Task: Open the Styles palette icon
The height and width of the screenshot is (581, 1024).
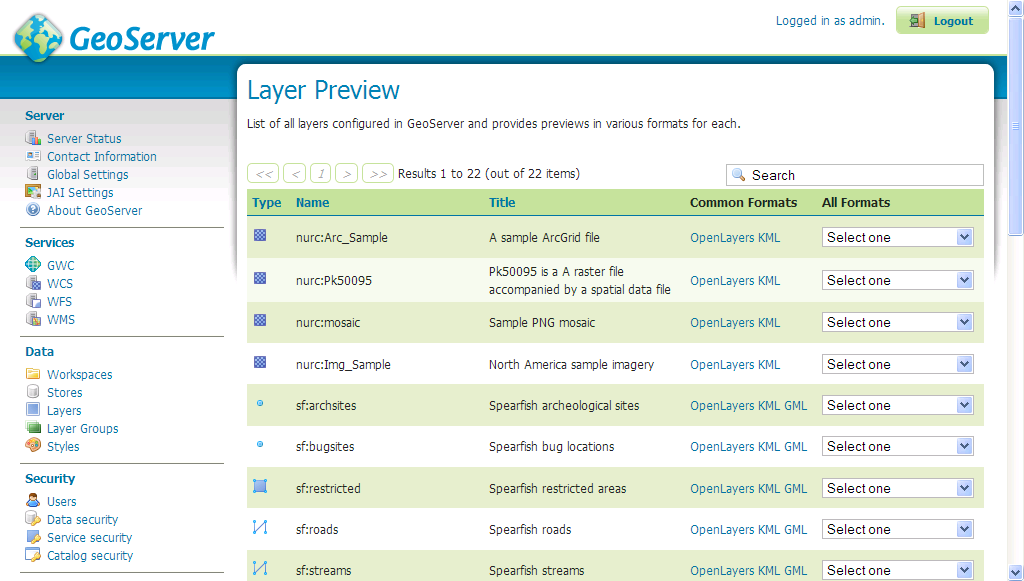Action: pos(33,446)
